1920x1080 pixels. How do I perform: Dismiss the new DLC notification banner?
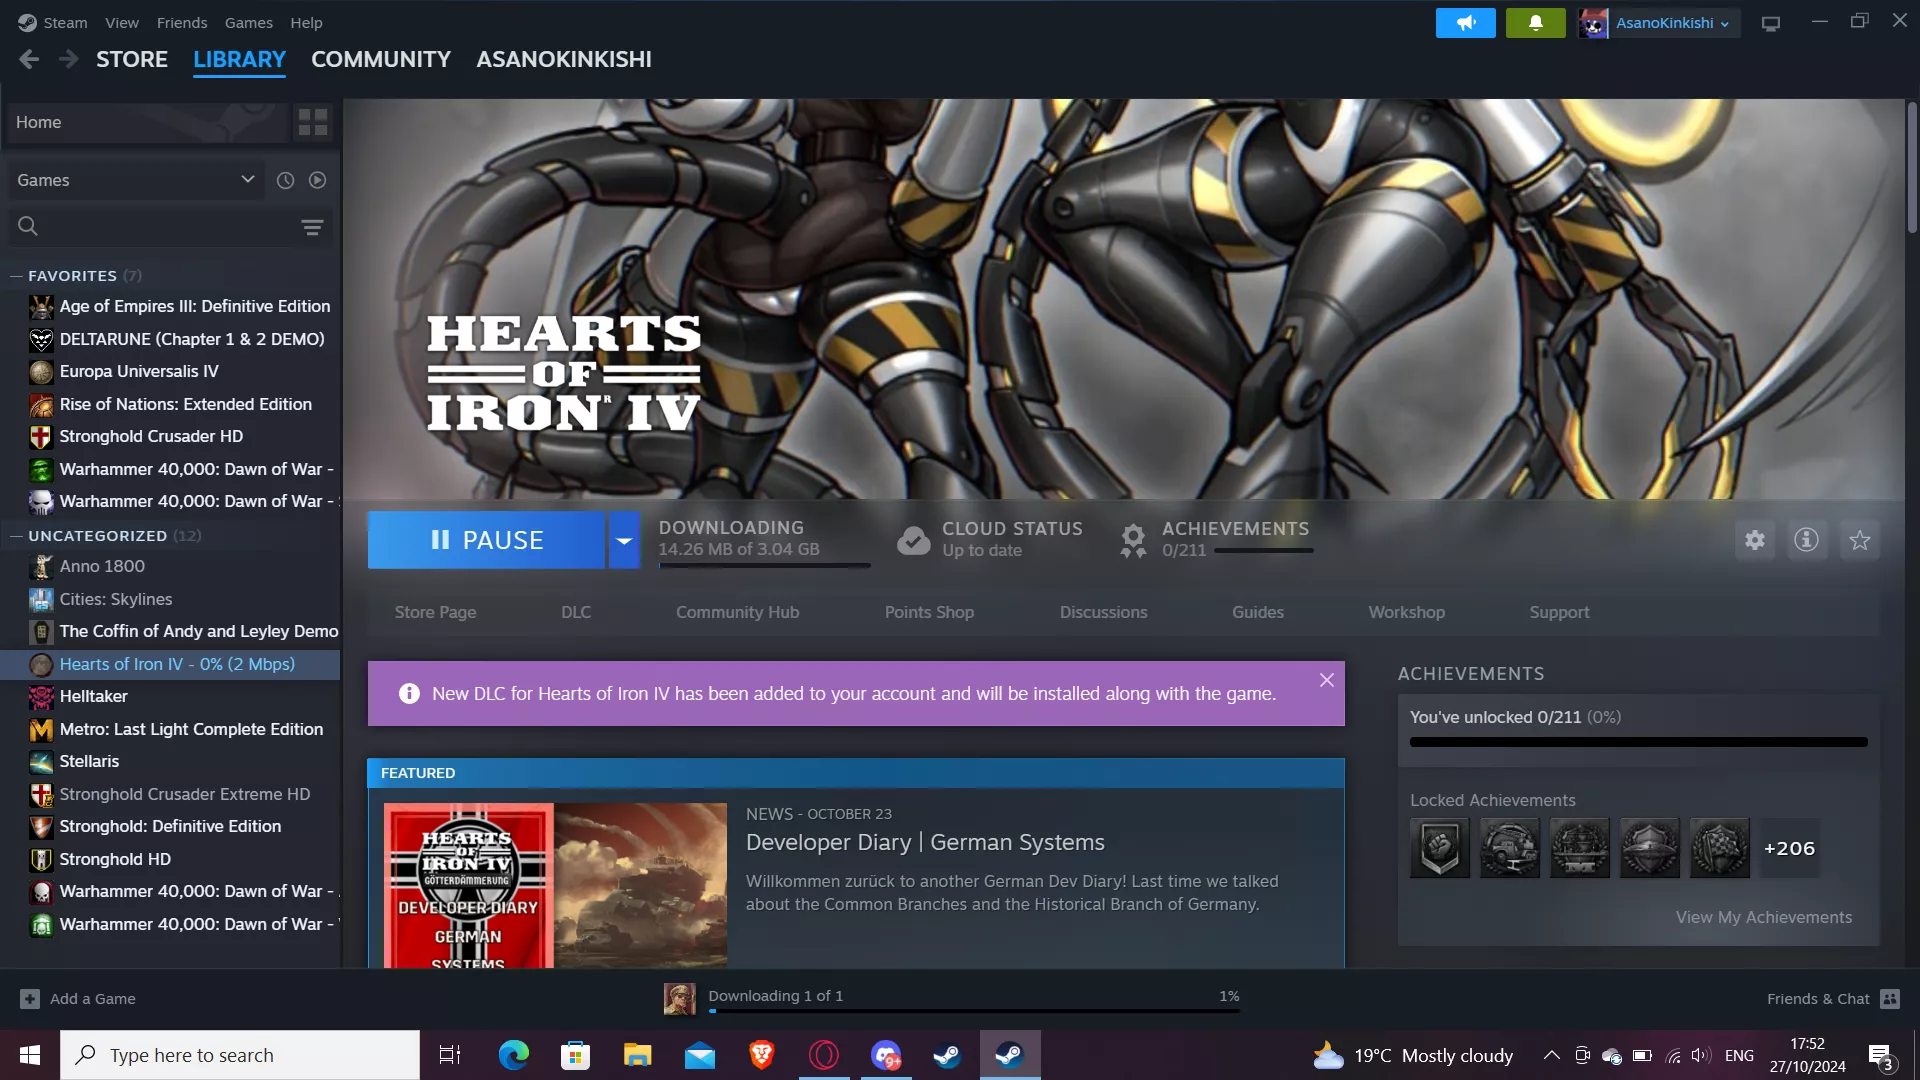[x=1326, y=680]
